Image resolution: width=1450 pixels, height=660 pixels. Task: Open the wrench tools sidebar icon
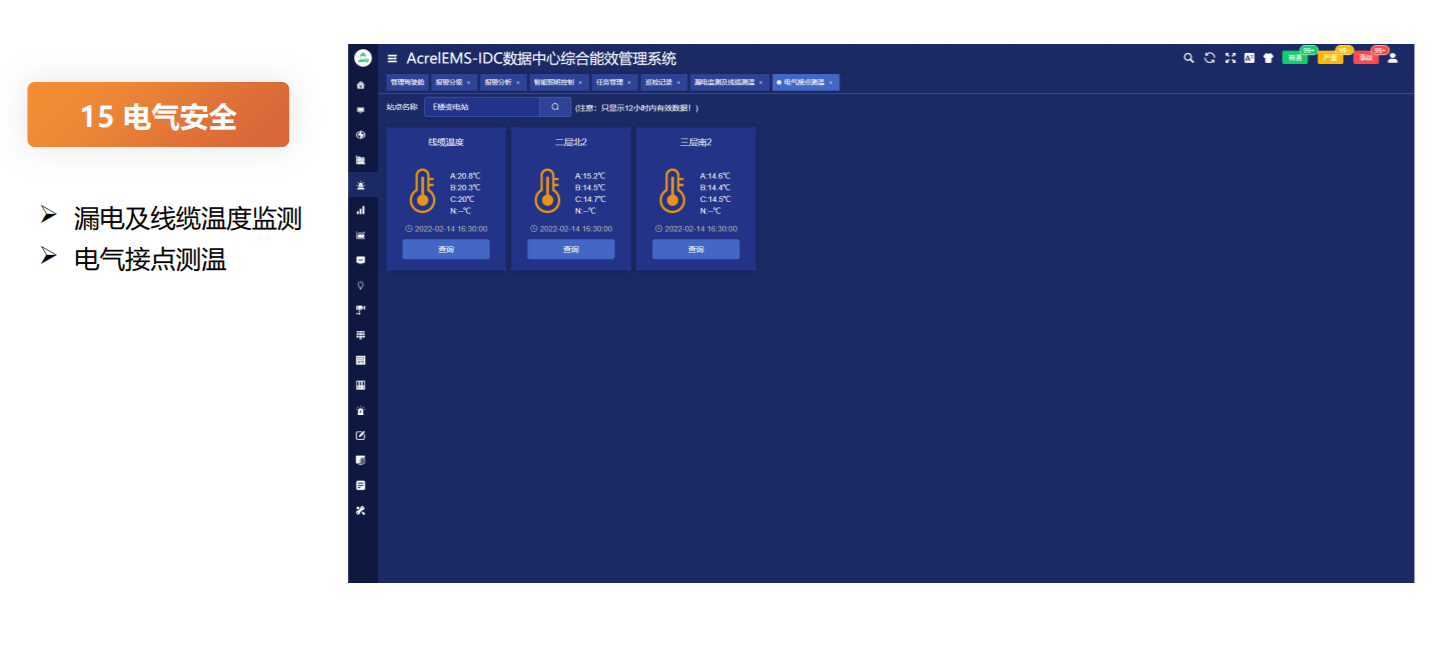[361, 510]
